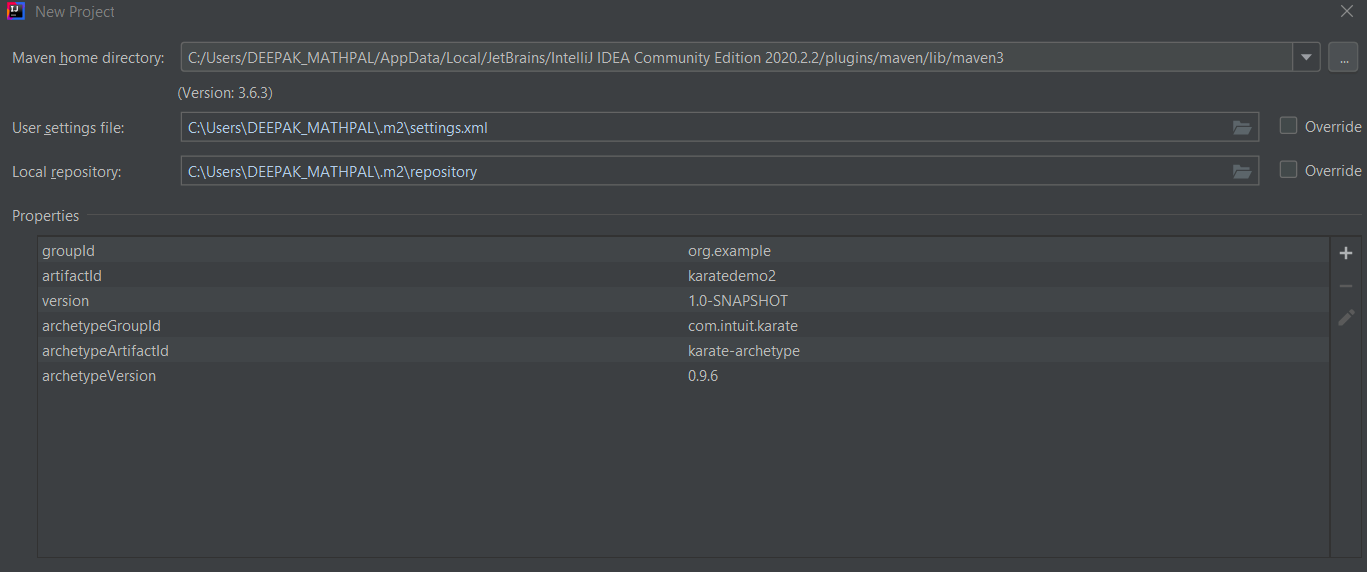Enable Override for Local repository
The width and height of the screenshot is (1367, 572).
(x=1289, y=170)
